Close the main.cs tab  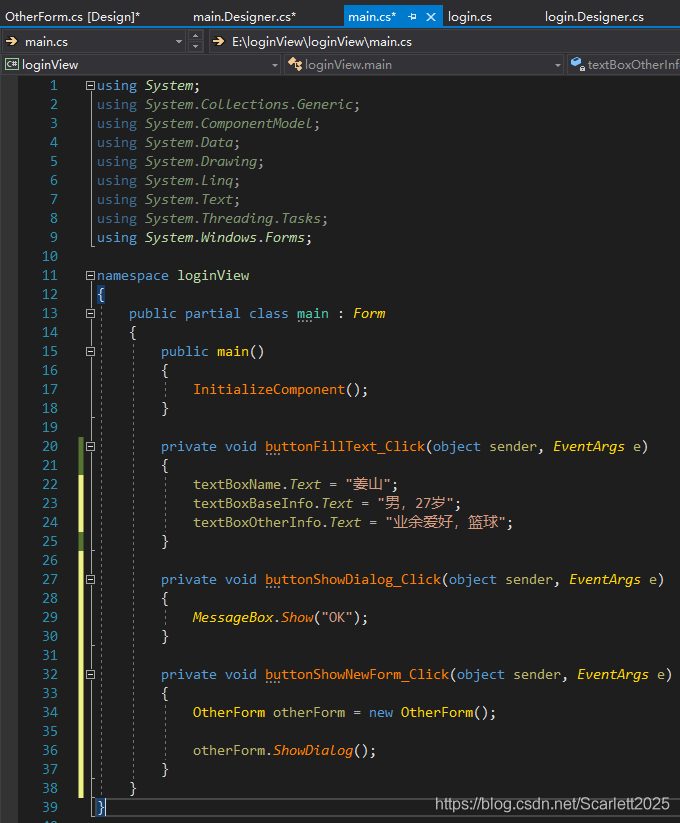click(x=431, y=17)
